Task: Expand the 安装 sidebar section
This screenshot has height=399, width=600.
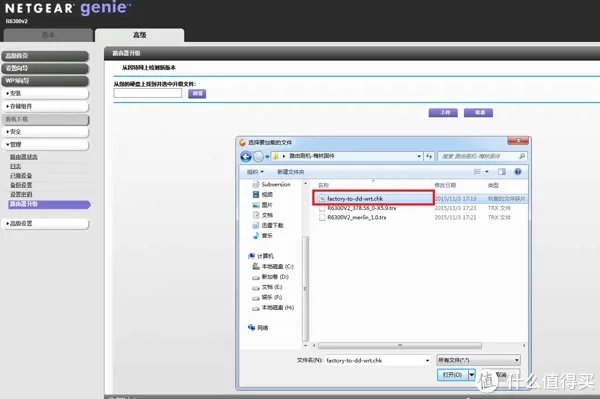Action: tap(45, 93)
